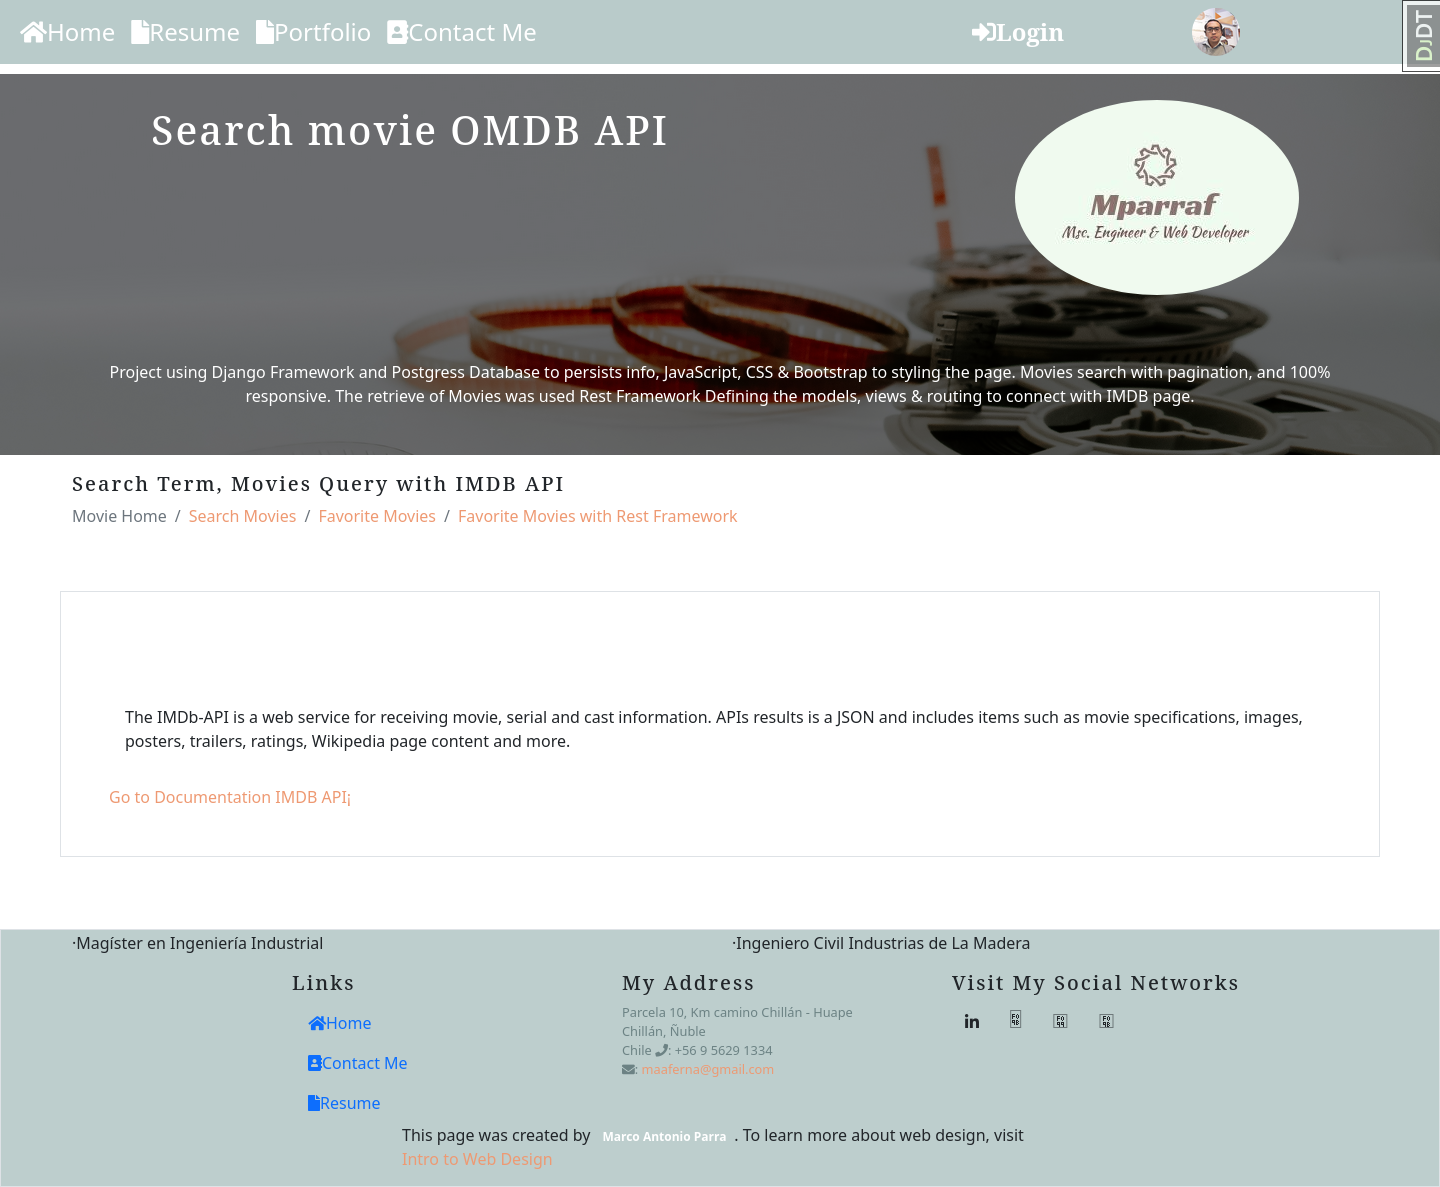The image size is (1440, 1187).
Task: Click the phone icon next to Chile
Action: point(661,1050)
